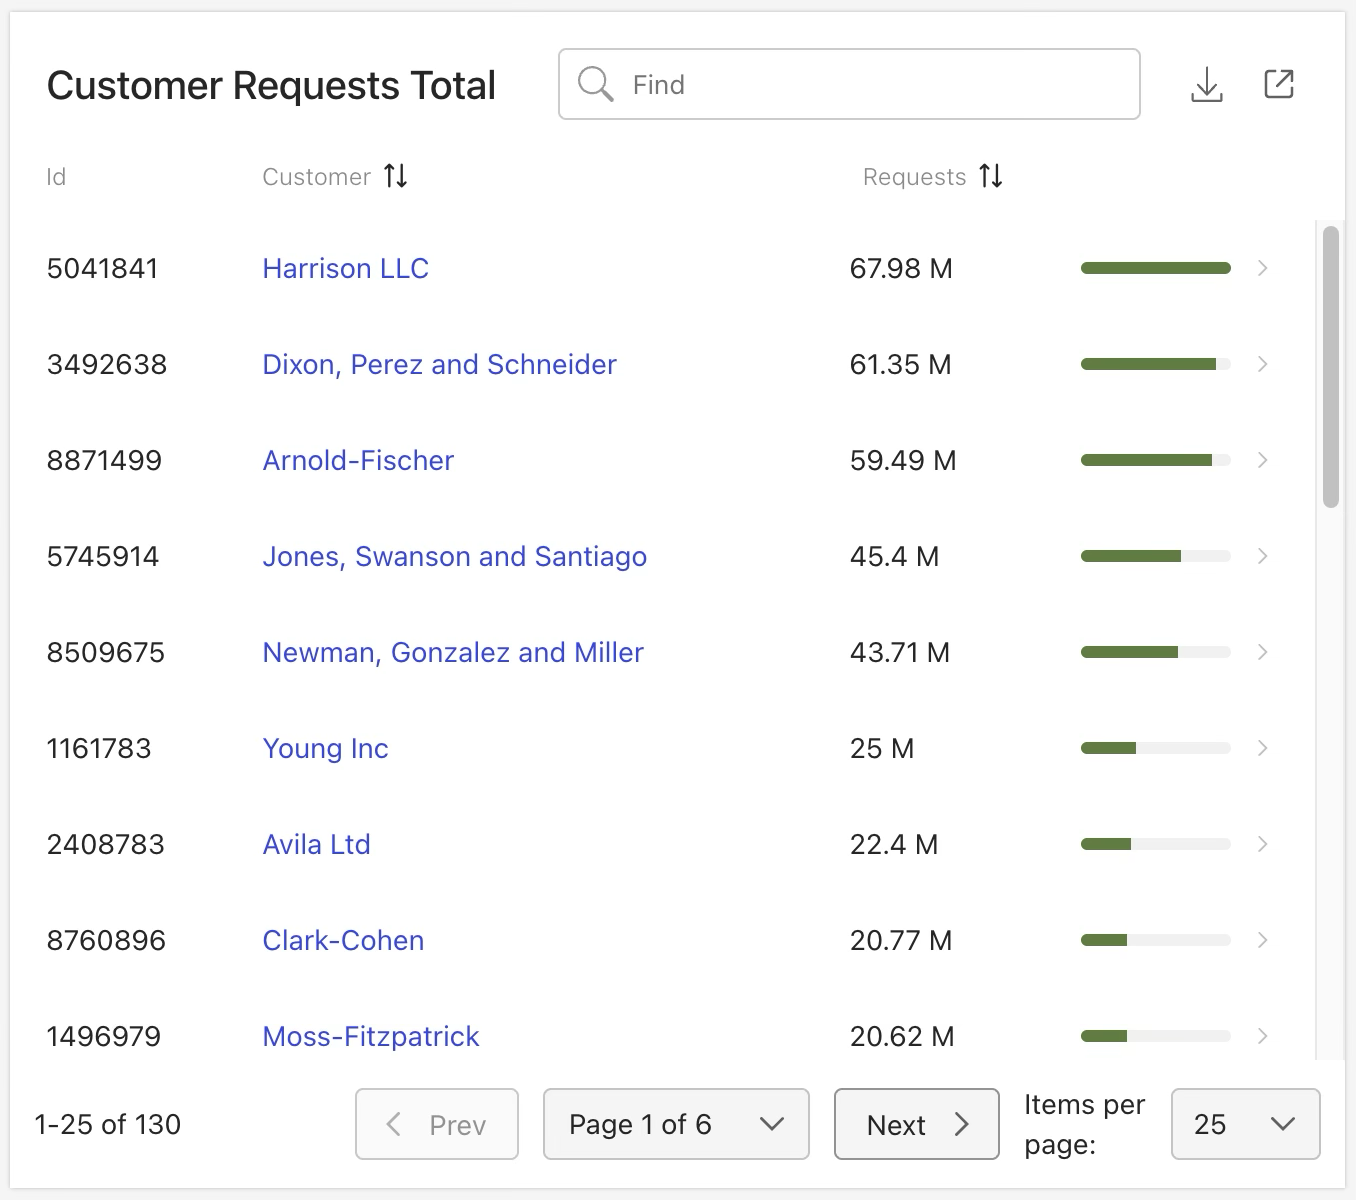Expand Young Inc row chevron

(x=1263, y=748)
